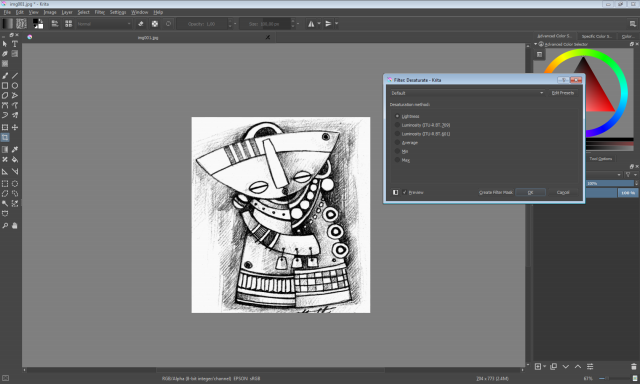Collapse the Advanced Color Selector docker
640x384 pixels.
536,44
